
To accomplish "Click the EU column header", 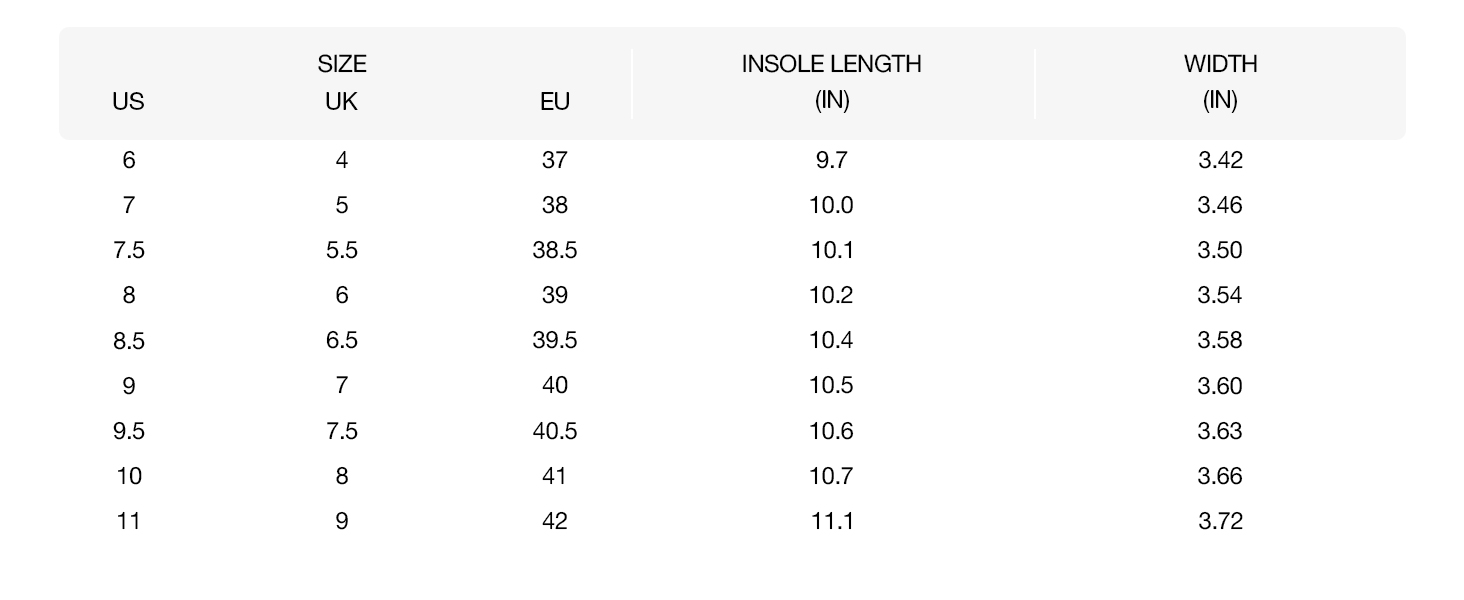I will coord(554,101).
